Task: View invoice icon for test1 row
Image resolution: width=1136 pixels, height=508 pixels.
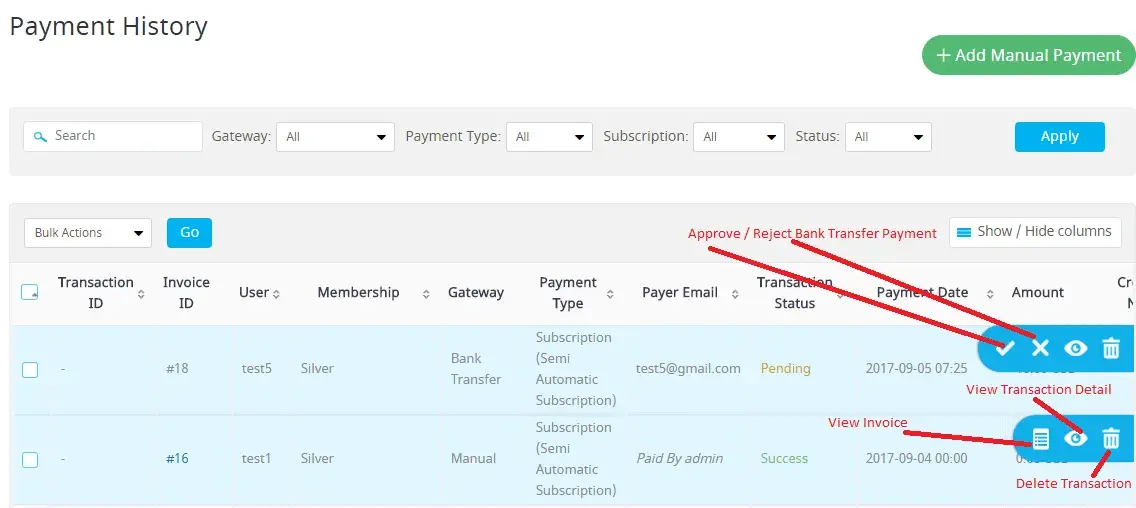Action: coord(1040,438)
